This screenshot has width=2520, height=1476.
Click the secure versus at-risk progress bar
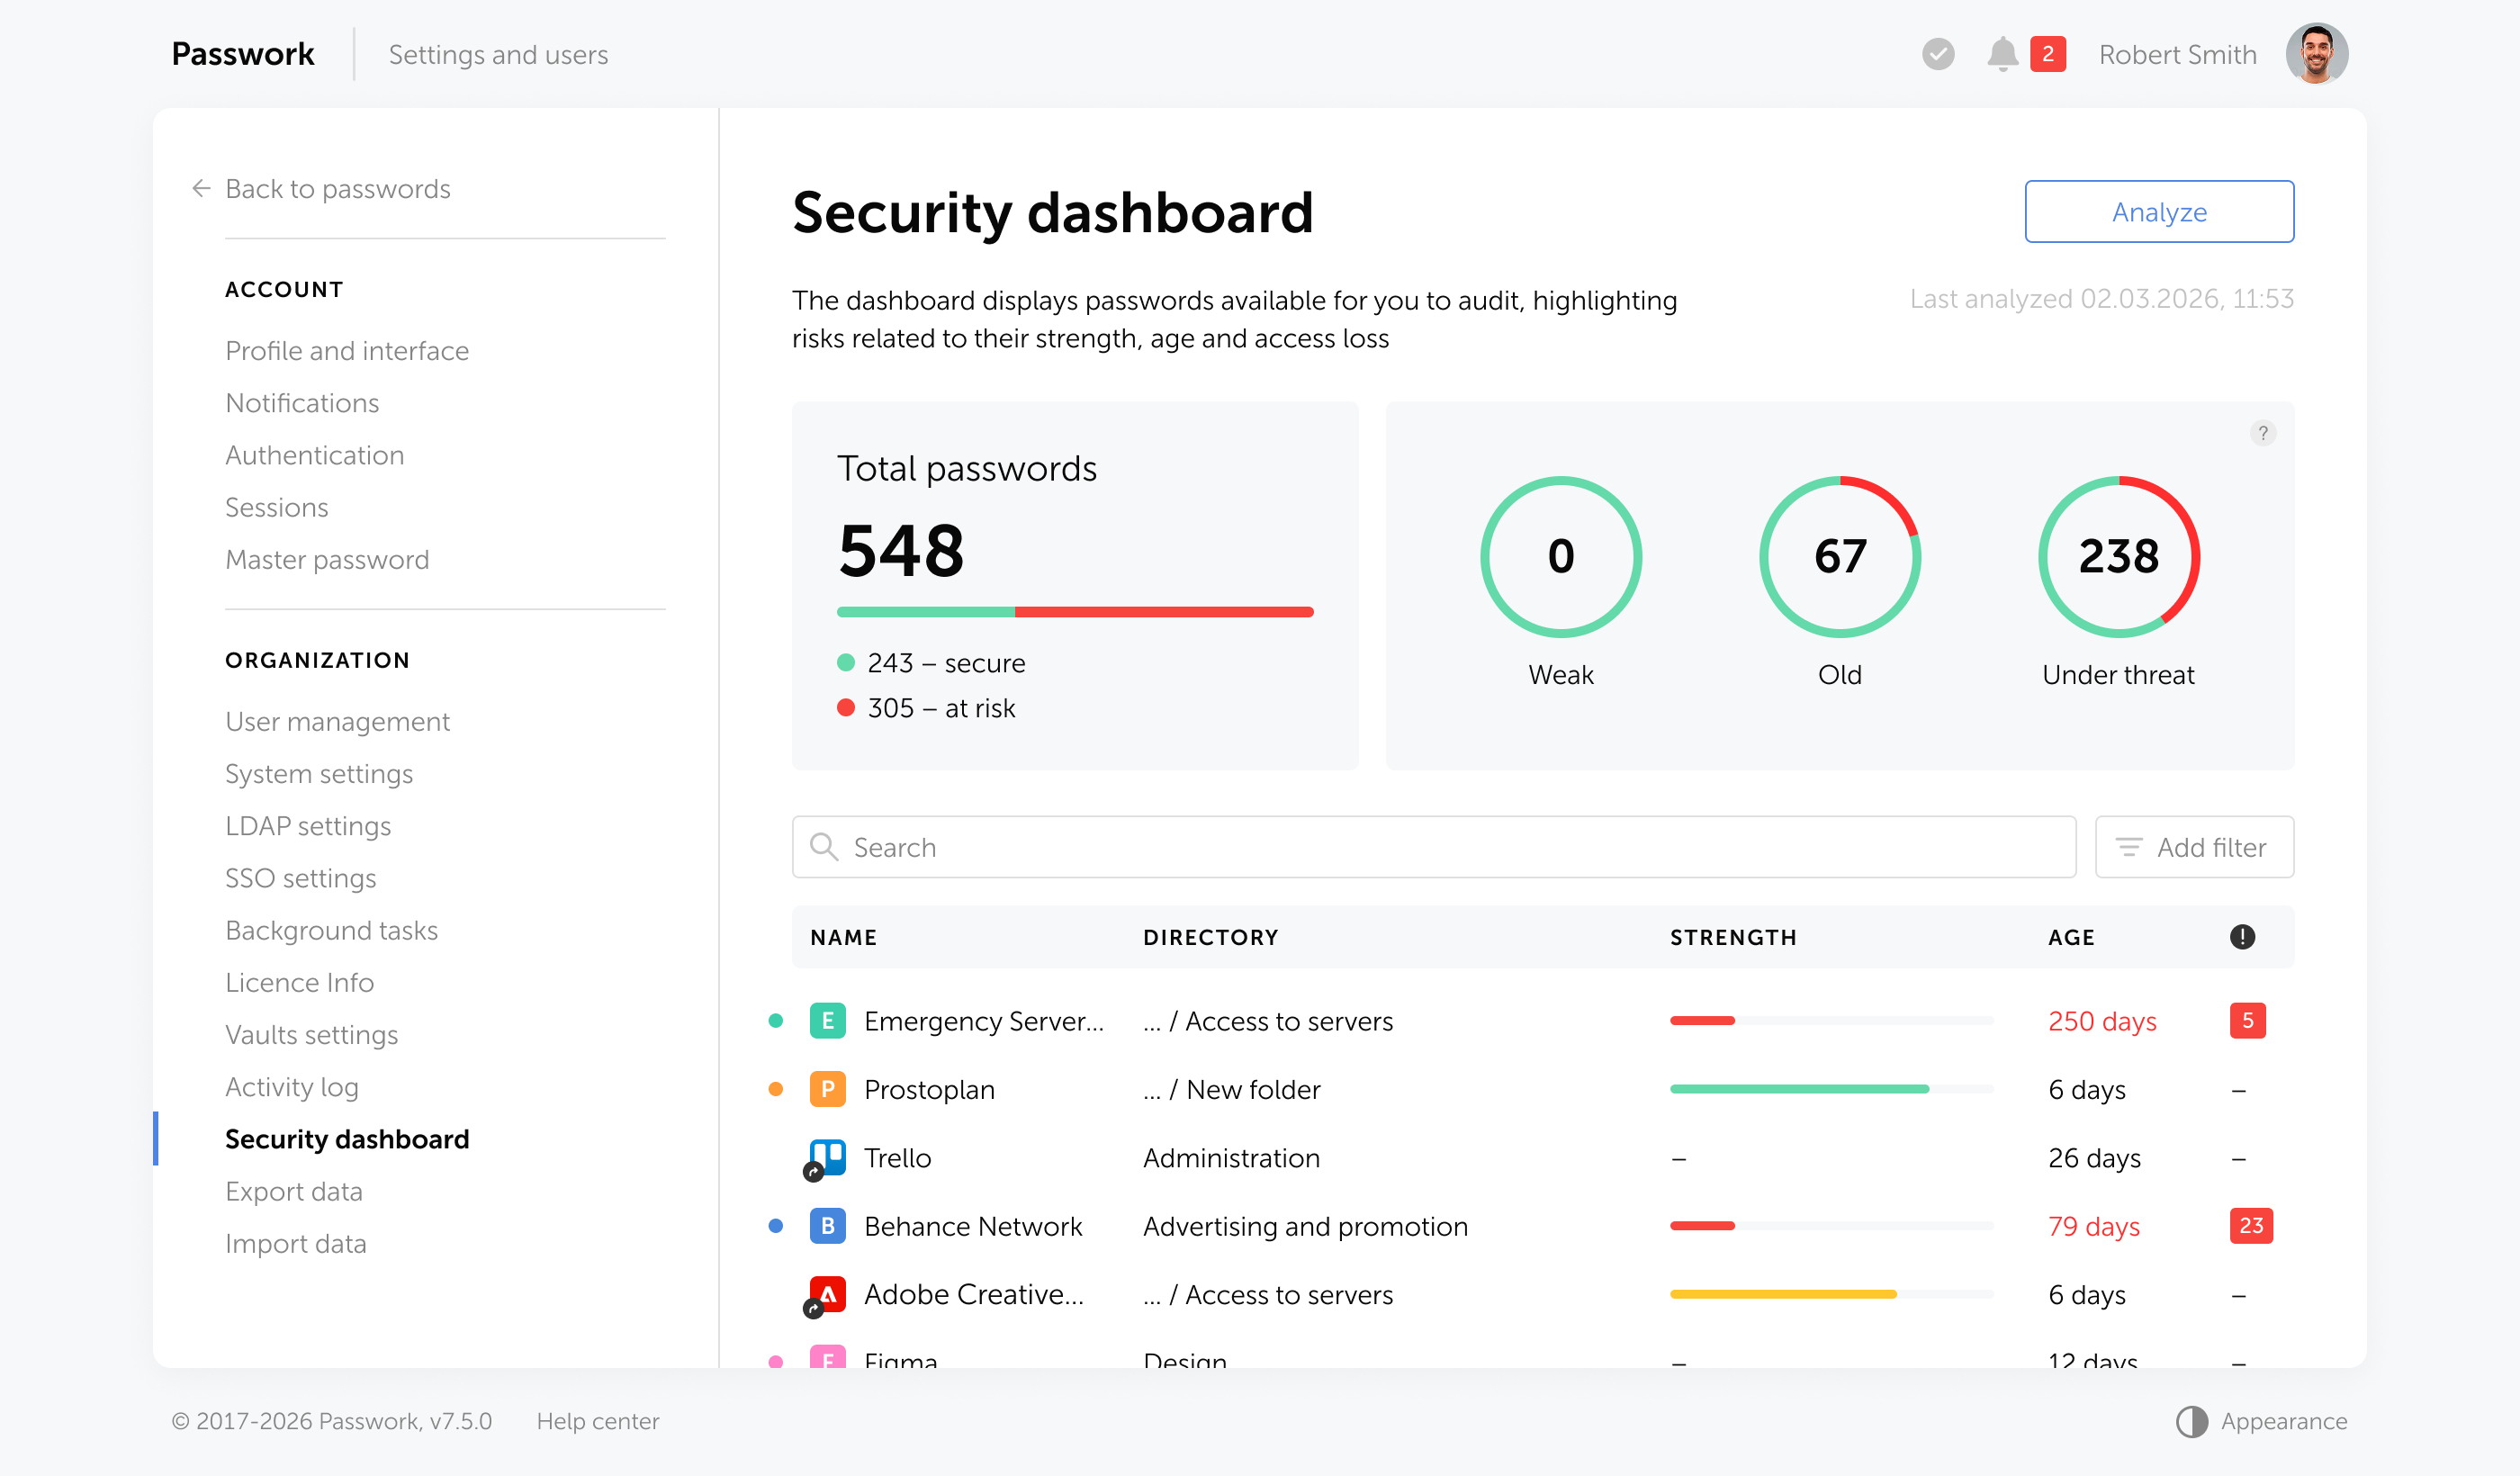tap(1074, 610)
